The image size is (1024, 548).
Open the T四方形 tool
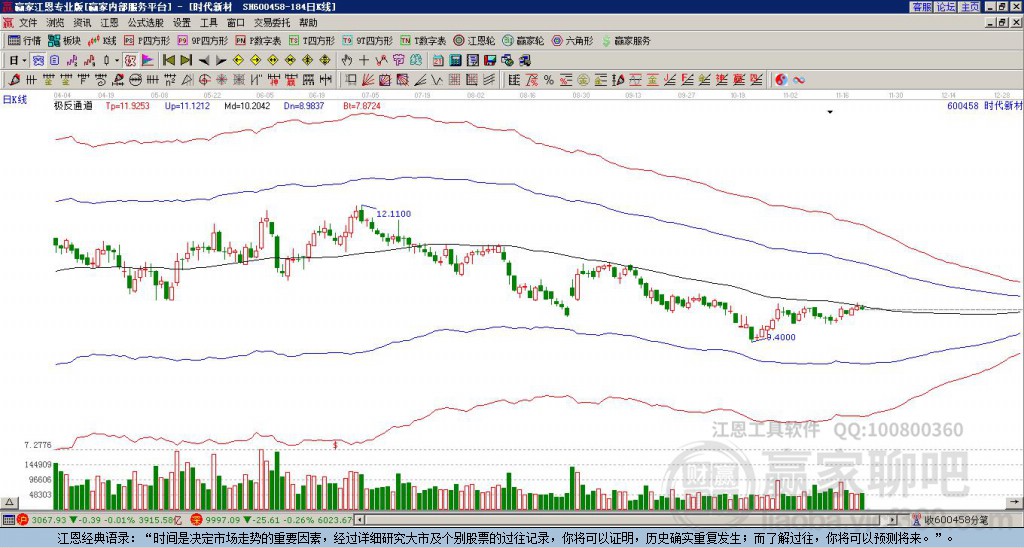pyautogui.click(x=312, y=41)
